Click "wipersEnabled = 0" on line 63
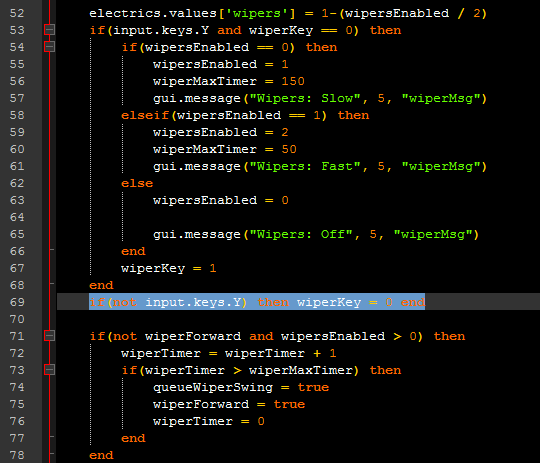 coord(221,200)
